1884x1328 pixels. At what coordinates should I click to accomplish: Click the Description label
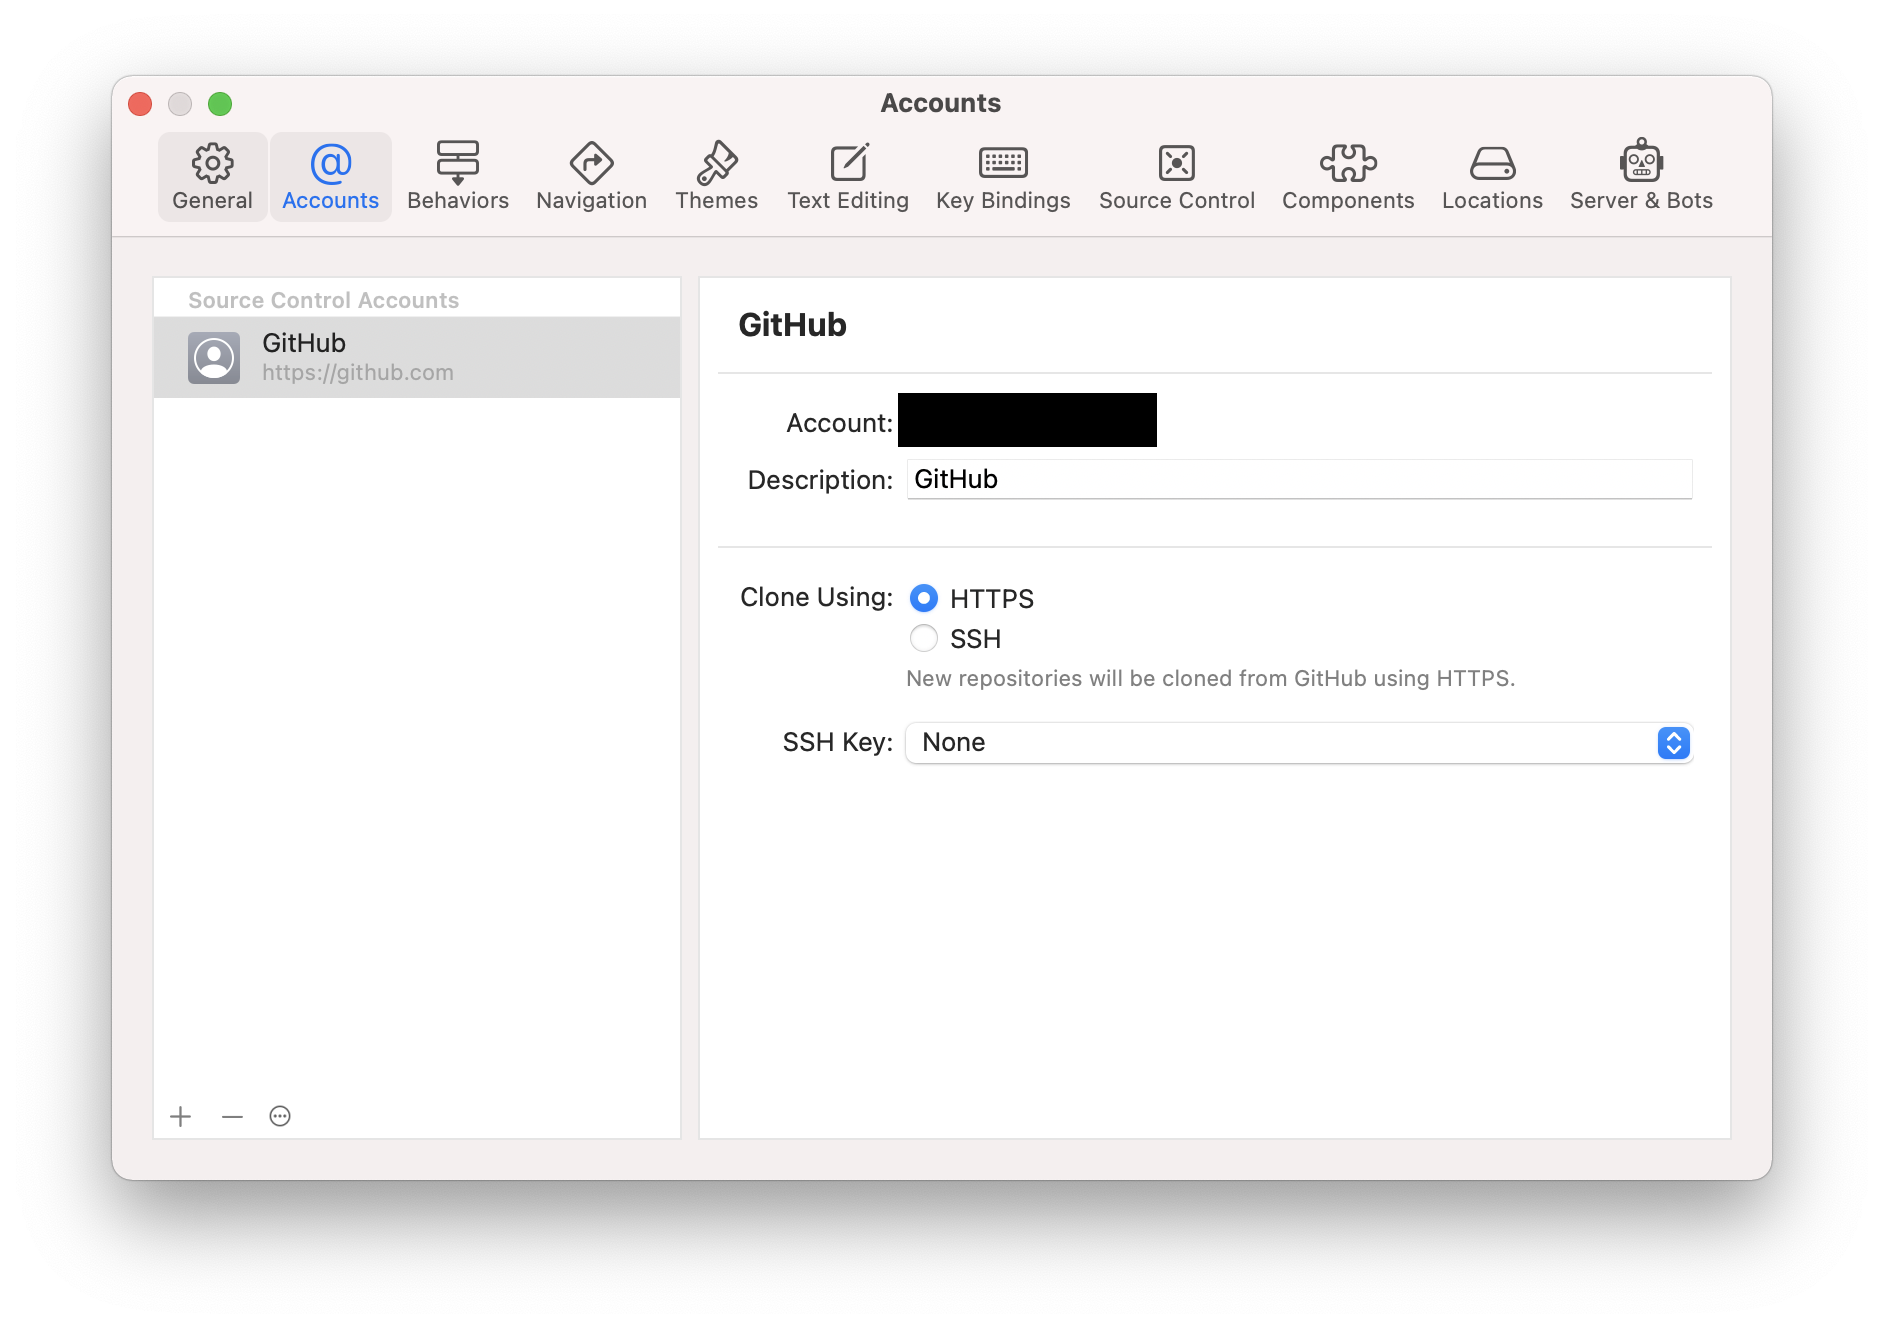(x=820, y=480)
